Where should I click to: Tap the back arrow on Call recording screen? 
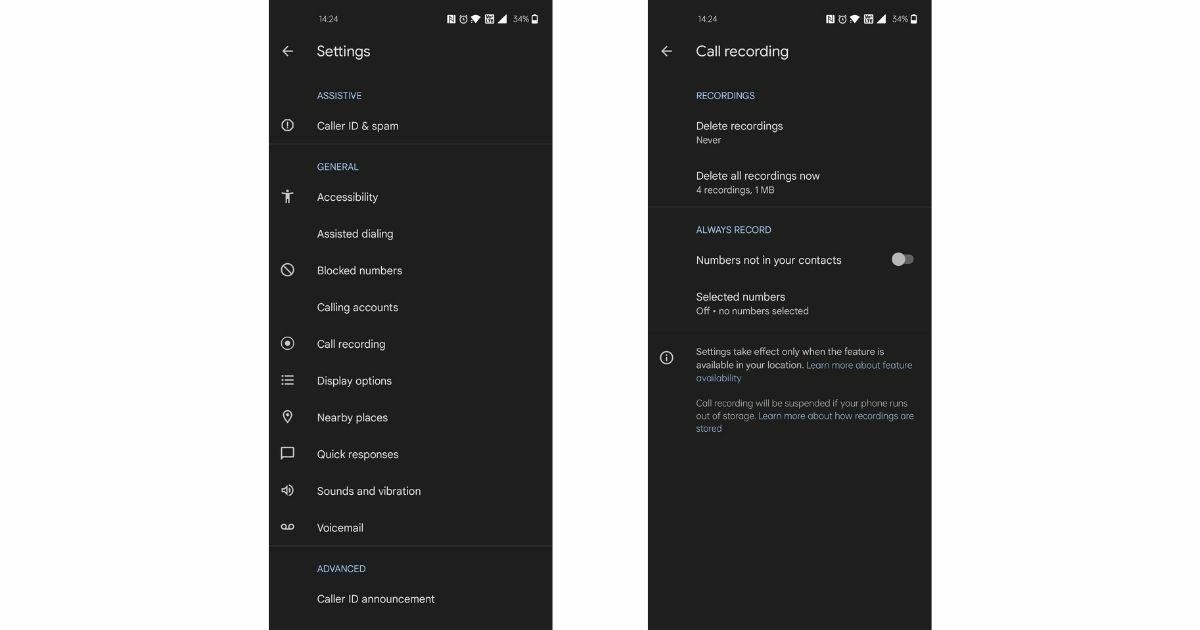coord(667,51)
